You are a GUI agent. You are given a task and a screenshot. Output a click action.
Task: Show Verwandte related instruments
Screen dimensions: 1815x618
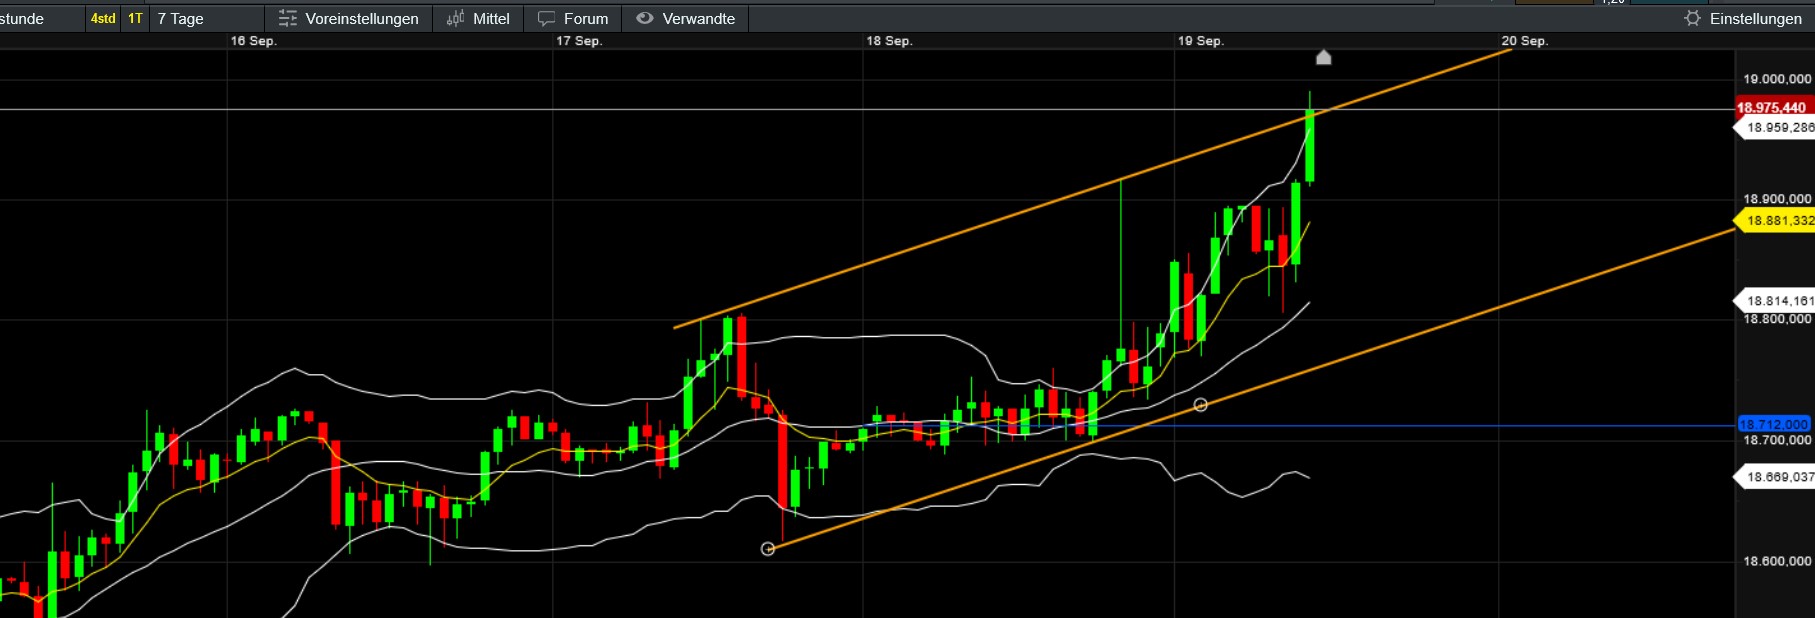click(686, 18)
